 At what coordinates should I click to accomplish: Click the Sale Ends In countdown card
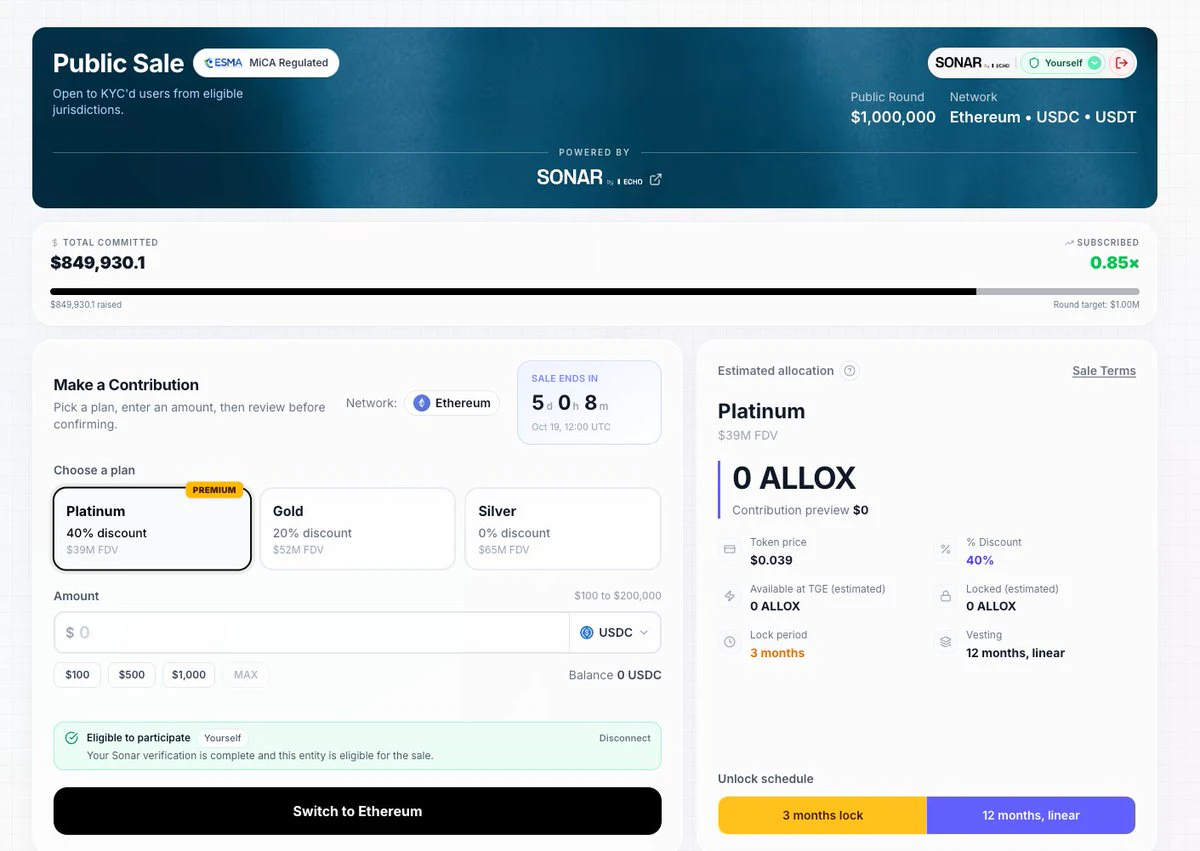[x=589, y=402]
